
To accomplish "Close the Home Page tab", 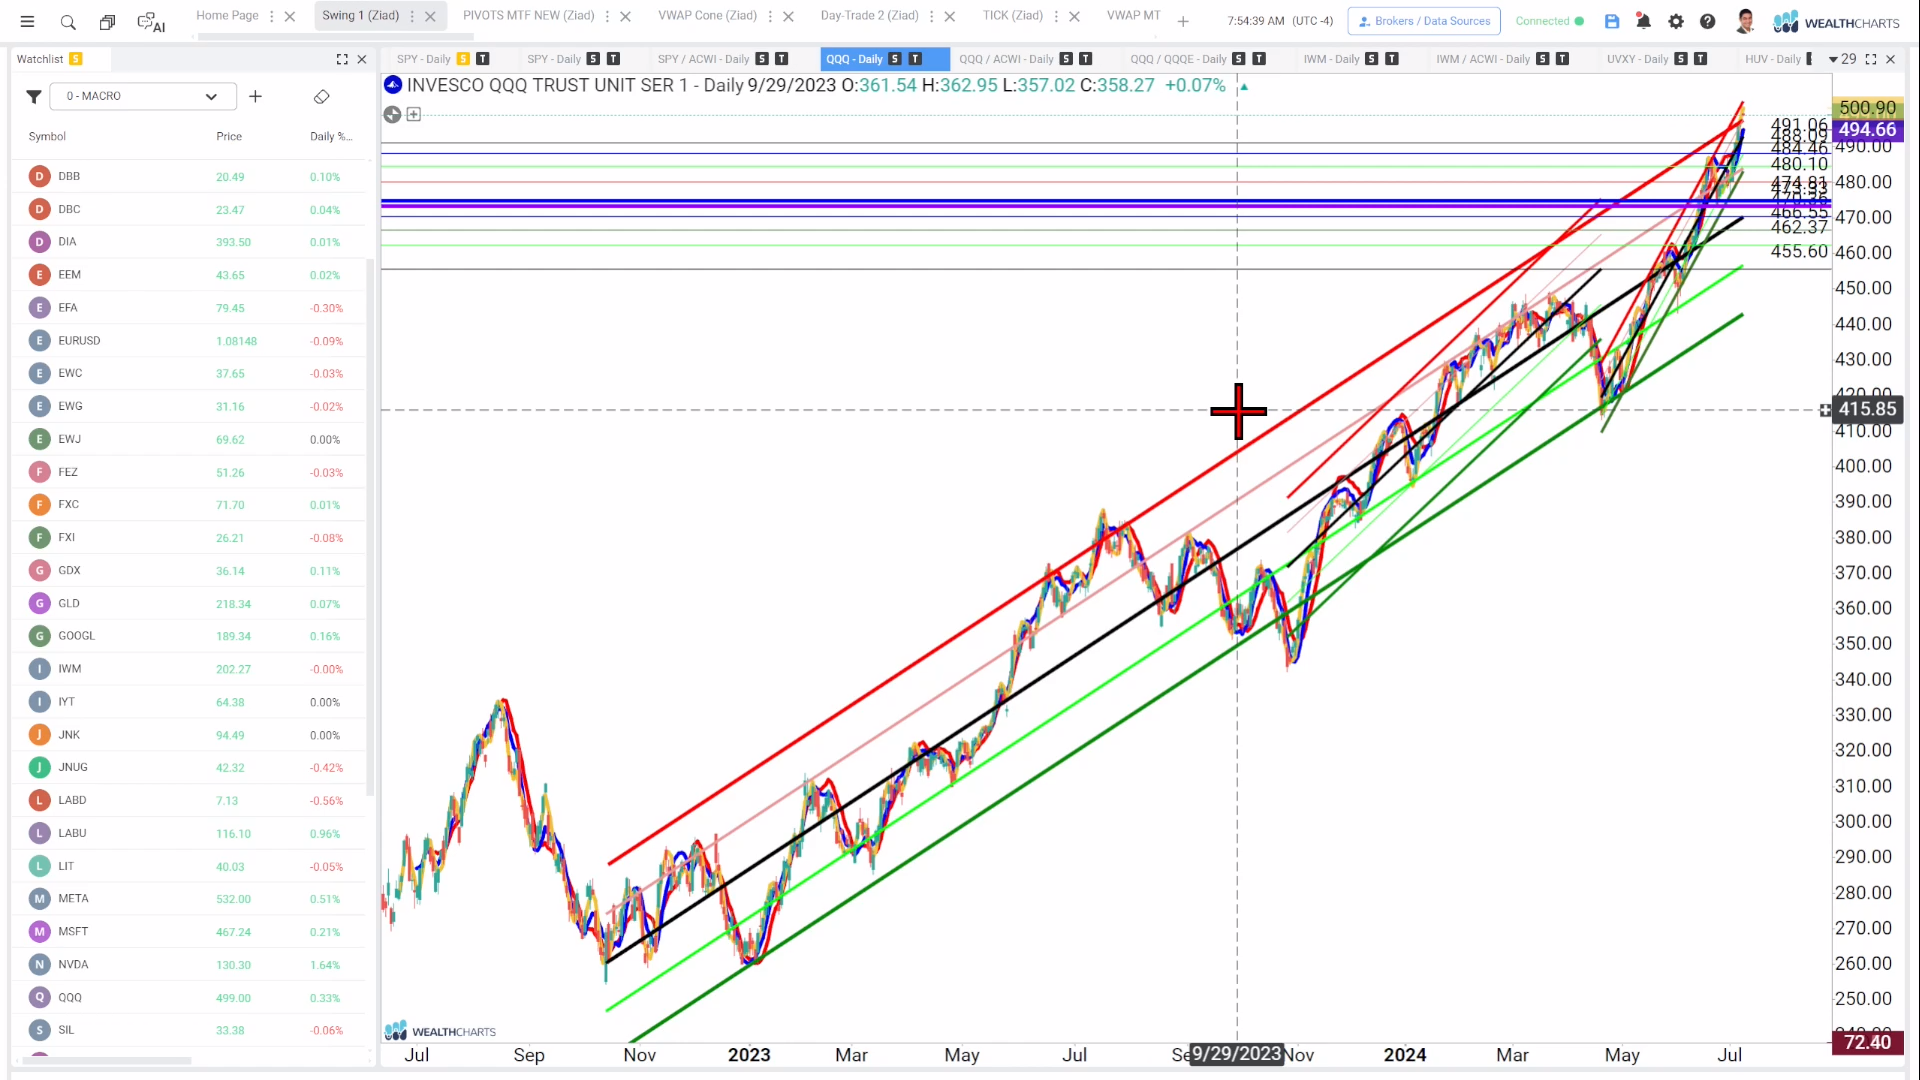I will coord(290,16).
